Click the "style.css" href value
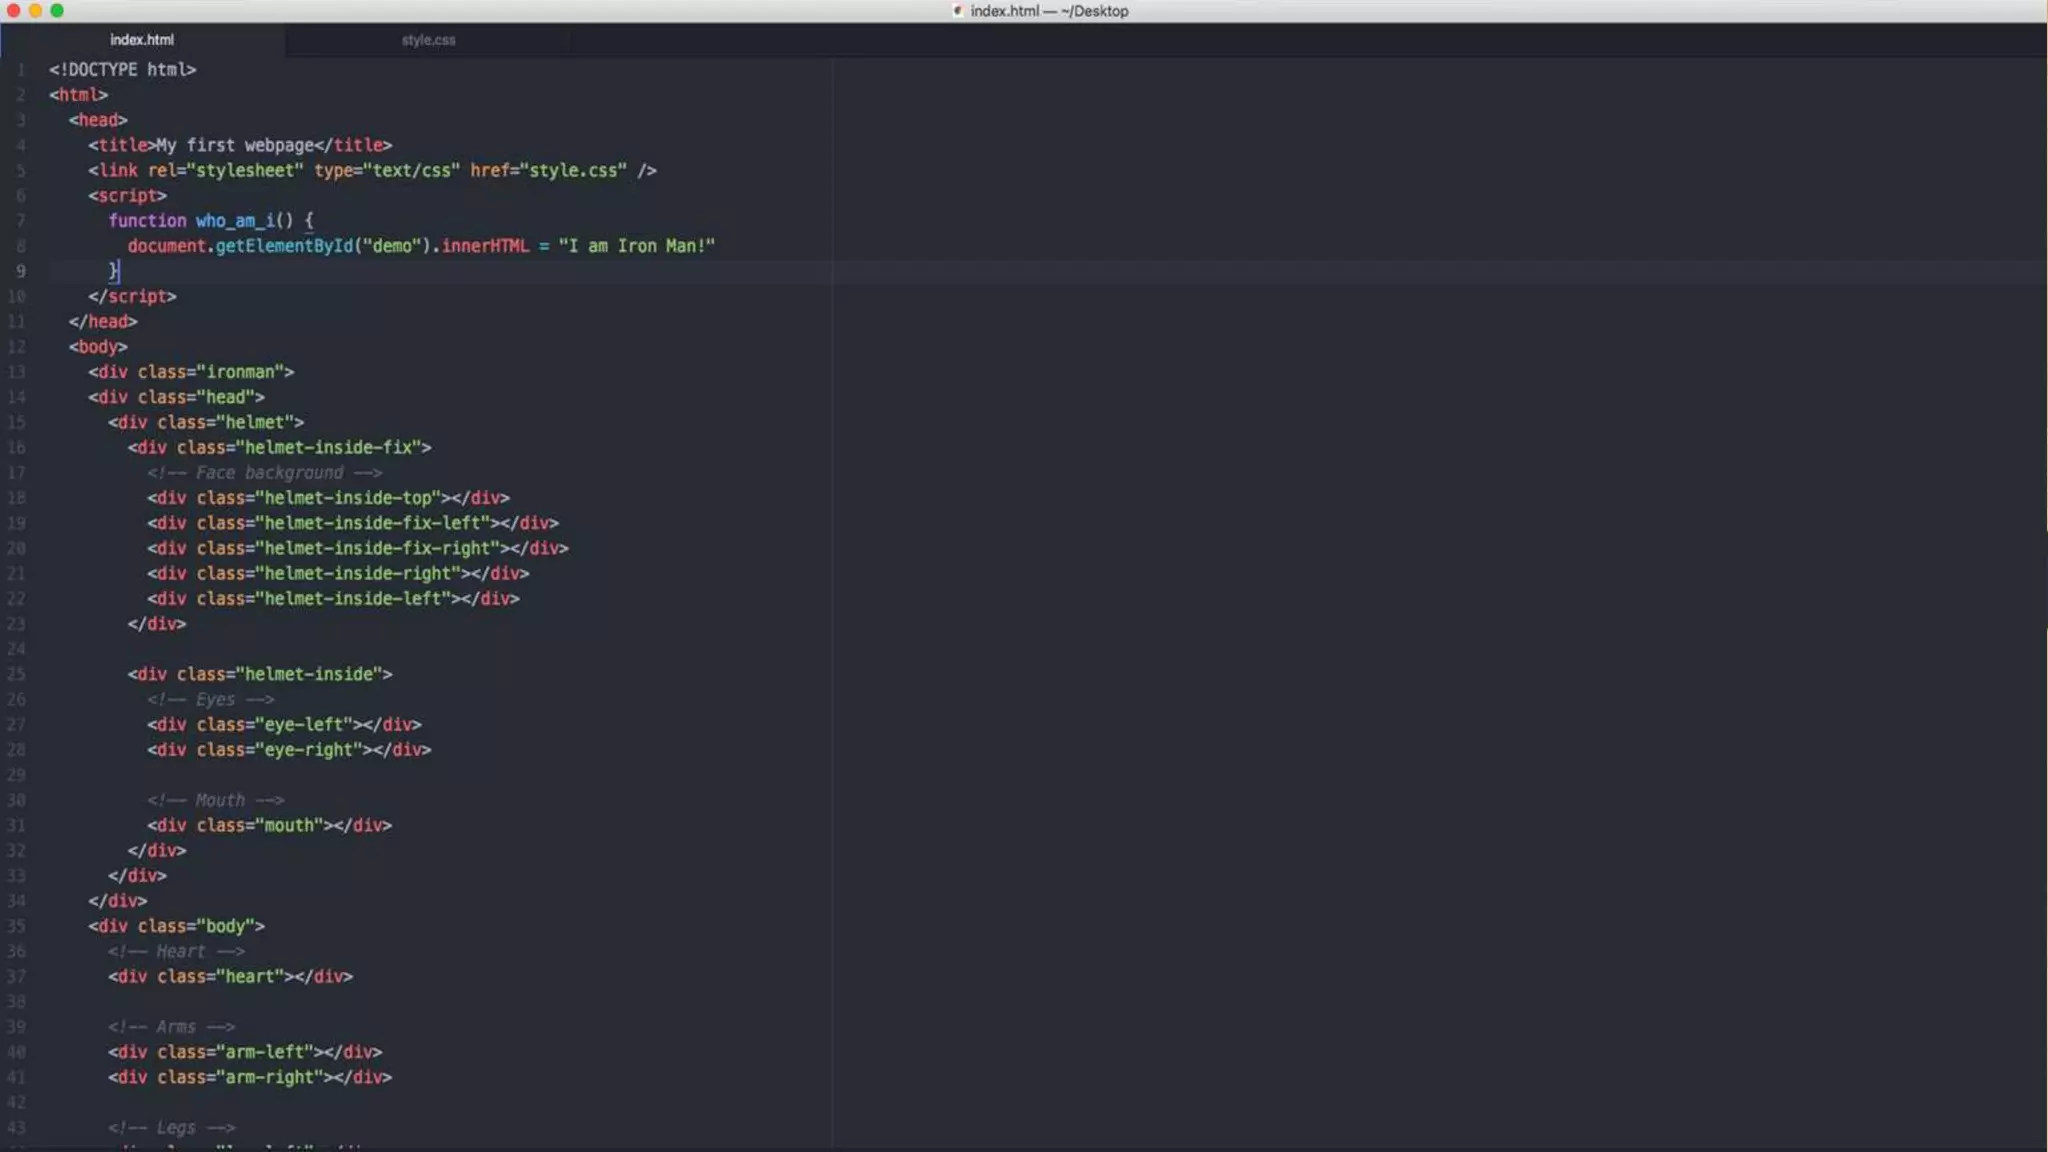The width and height of the screenshot is (2048, 1152). 573,171
